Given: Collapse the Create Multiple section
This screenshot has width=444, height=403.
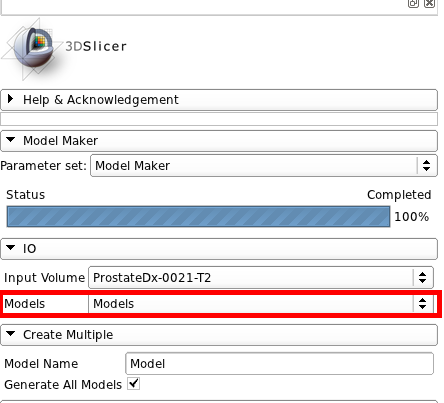Looking at the screenshot, I should point(219,335).
